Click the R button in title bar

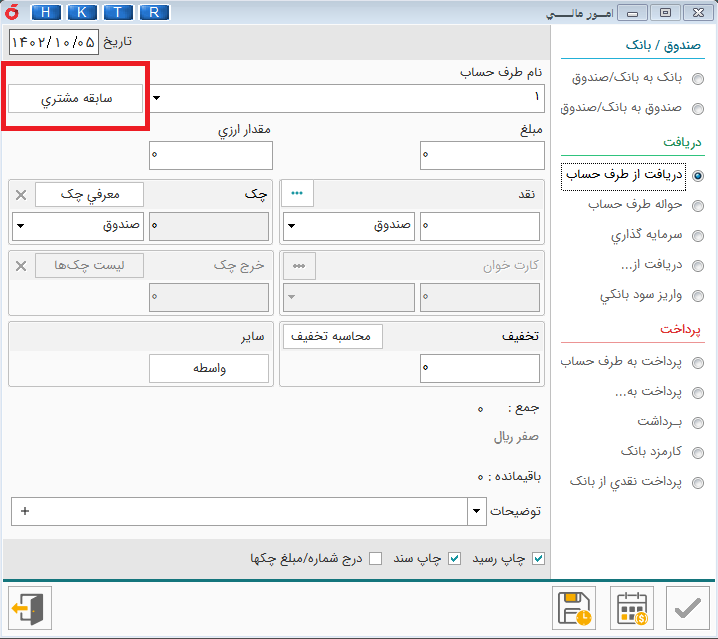[154, 12]
